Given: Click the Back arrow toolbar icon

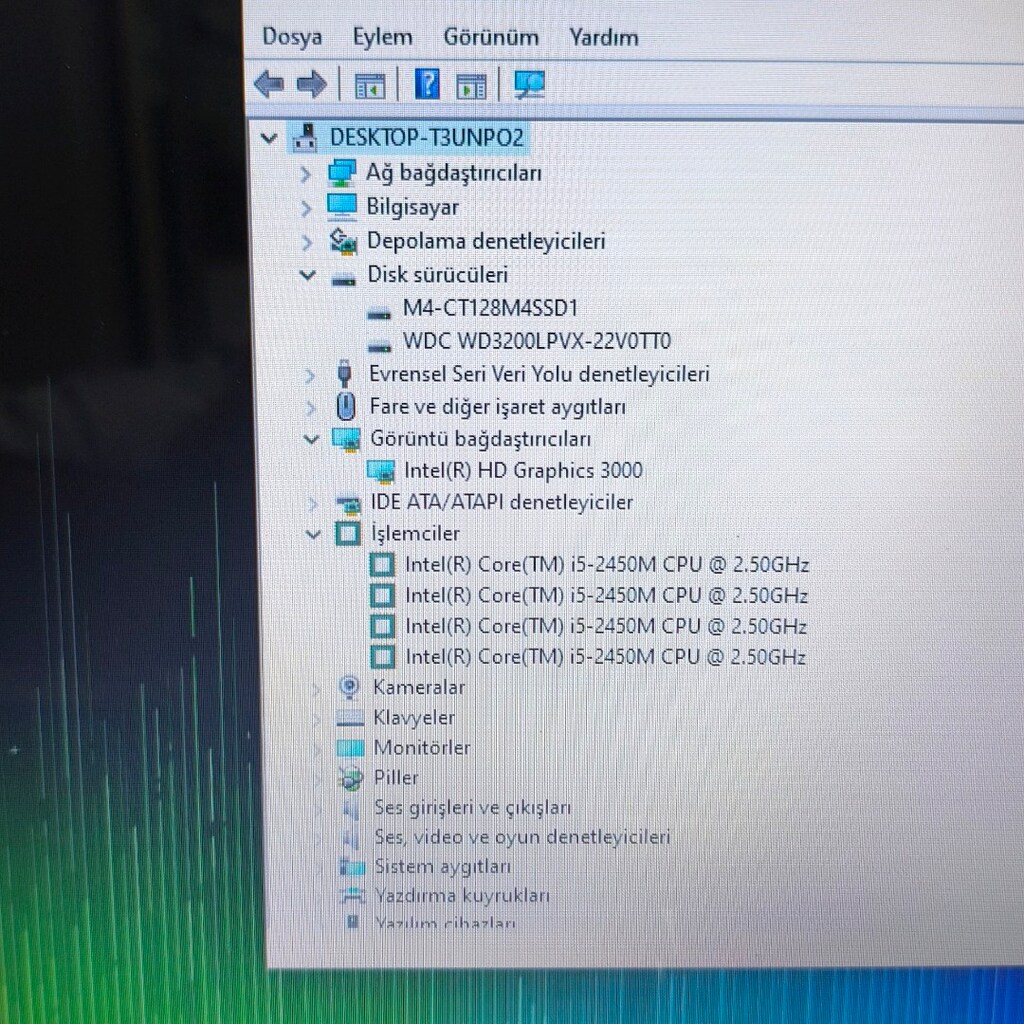Looking at the screenshot, I should pos(268,84).
